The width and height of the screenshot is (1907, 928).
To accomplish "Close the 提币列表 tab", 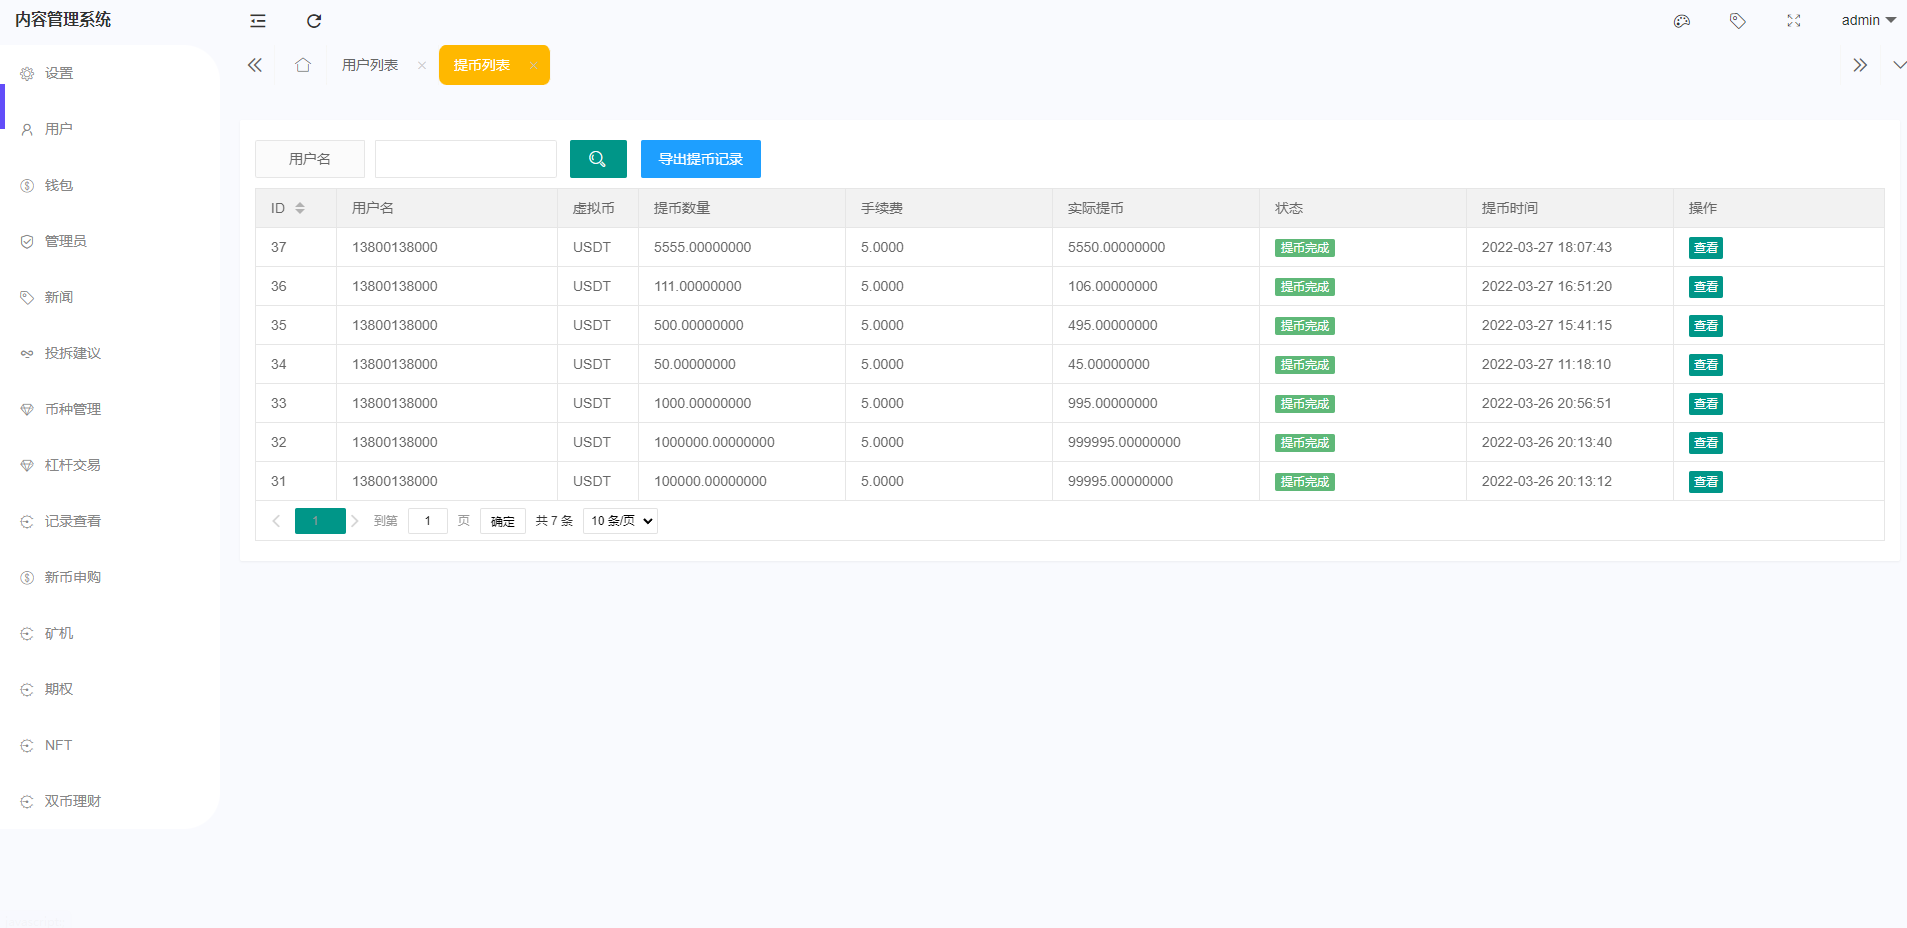I will pyautogui.click(x=533, y=66).
